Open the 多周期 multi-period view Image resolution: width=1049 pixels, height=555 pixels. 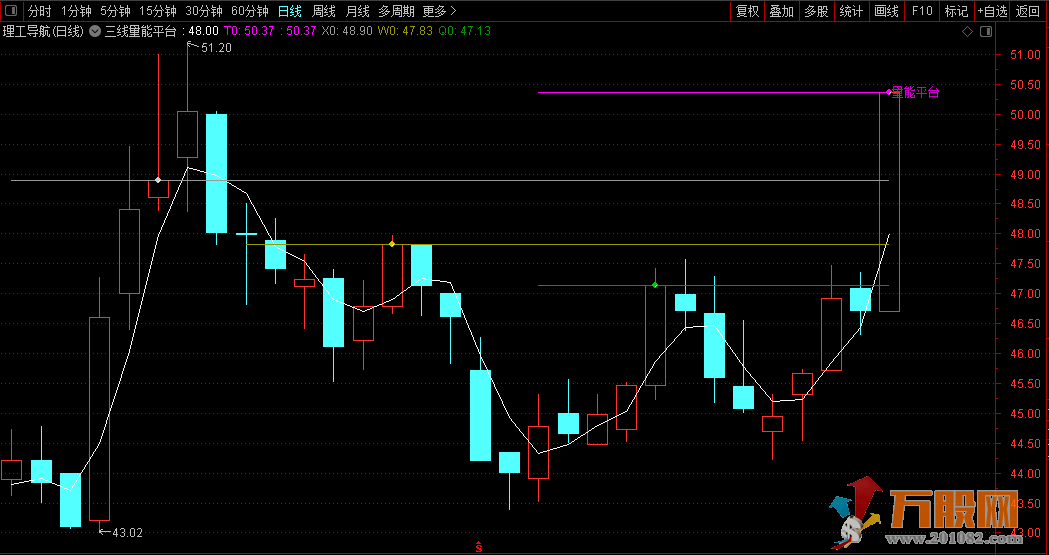pos(396,11)
